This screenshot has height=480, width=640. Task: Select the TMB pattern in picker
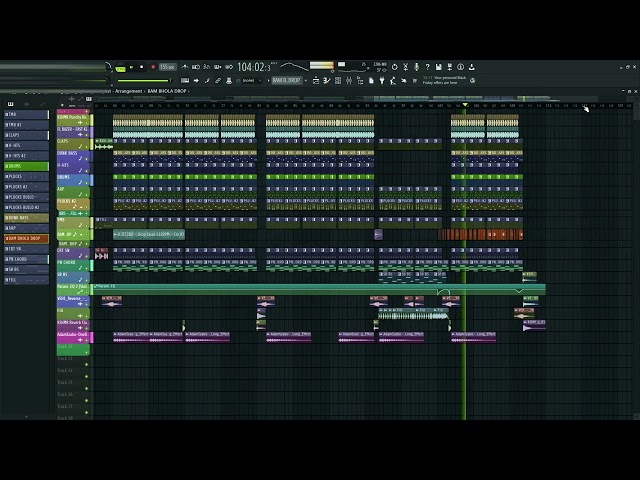(27, 114)
